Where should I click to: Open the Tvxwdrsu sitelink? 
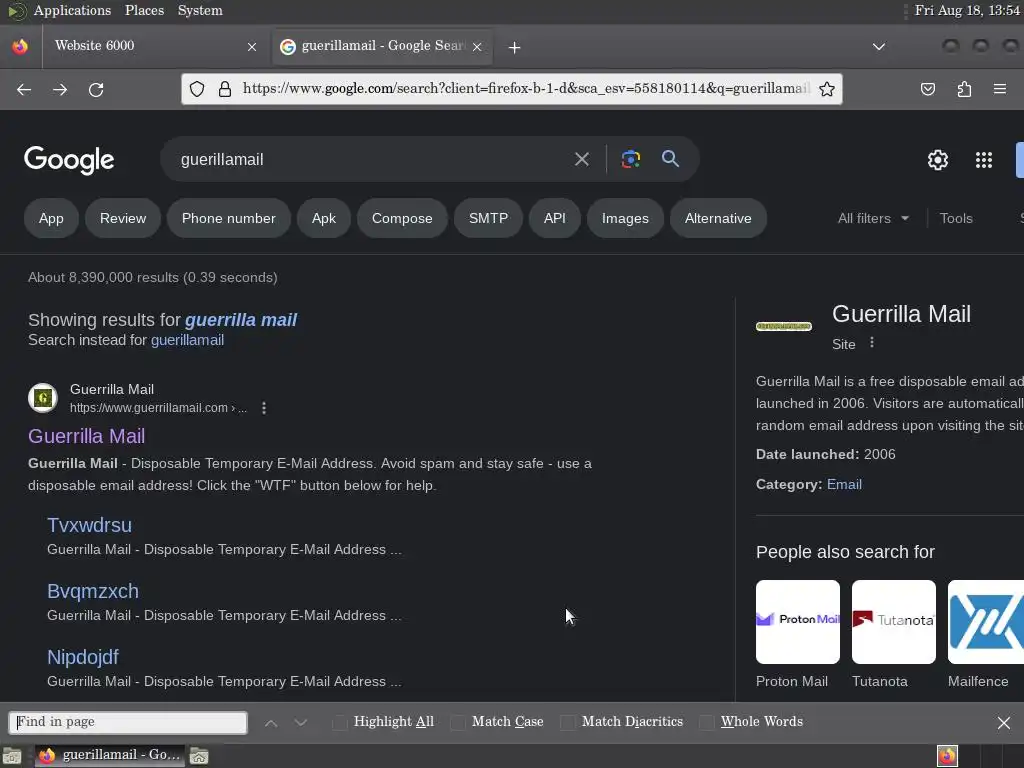(x=89, y=525)
